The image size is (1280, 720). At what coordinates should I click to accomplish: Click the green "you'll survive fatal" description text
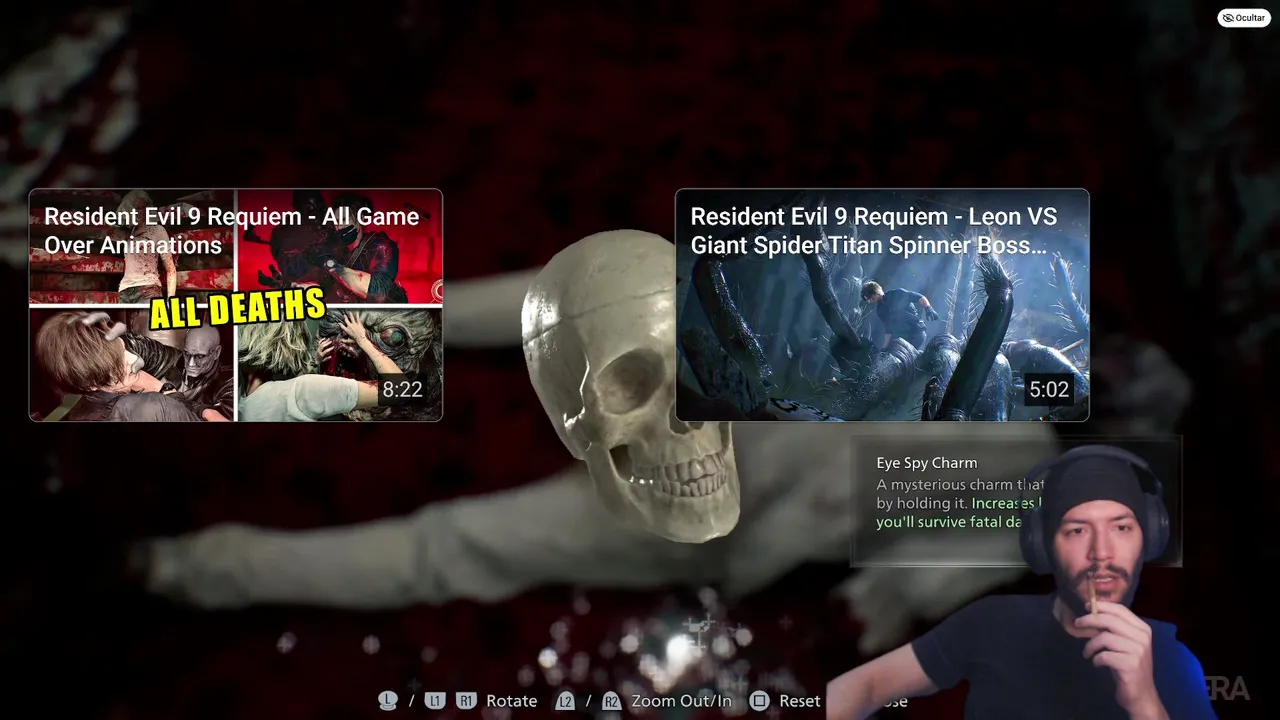950,522
